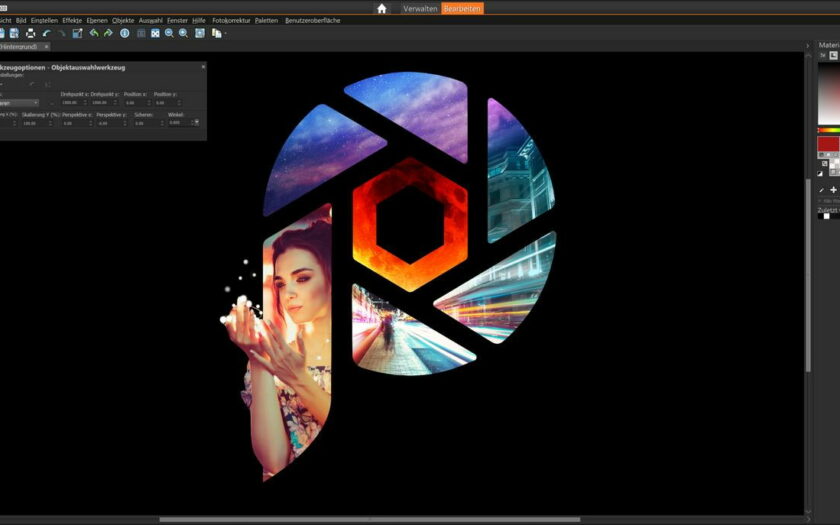Screen dimensions: 840x525
Task: Open the Fotokorrektur menu
Action: (x=231, y=20)
